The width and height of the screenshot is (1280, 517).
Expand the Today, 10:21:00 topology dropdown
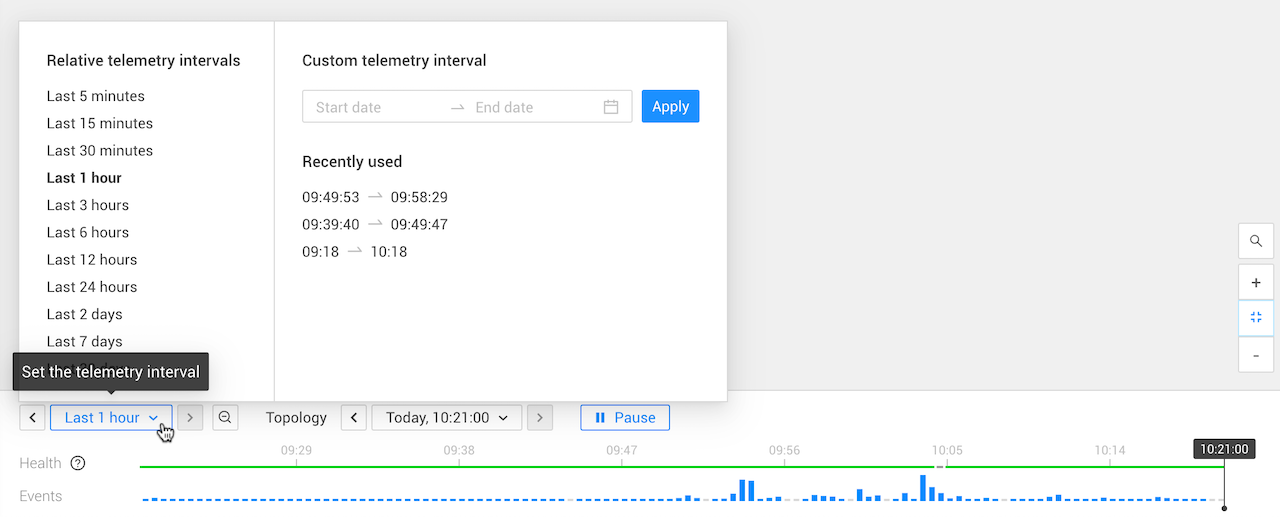coord(447,418)
